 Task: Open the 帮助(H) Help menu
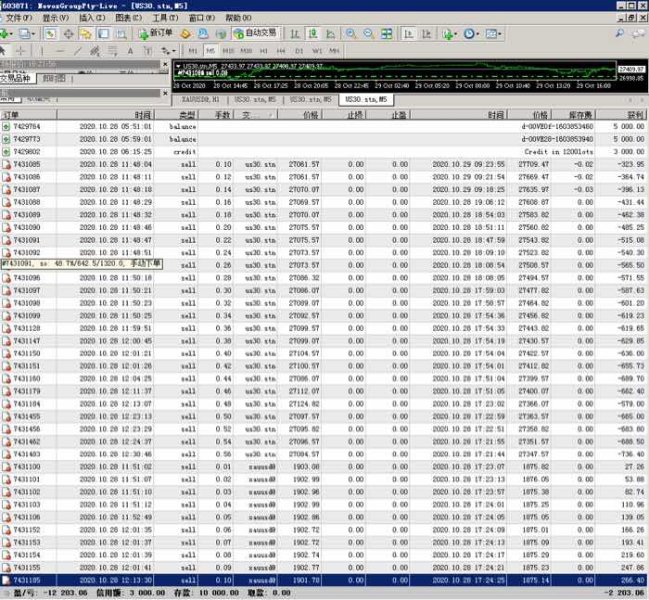click(238, 18)
